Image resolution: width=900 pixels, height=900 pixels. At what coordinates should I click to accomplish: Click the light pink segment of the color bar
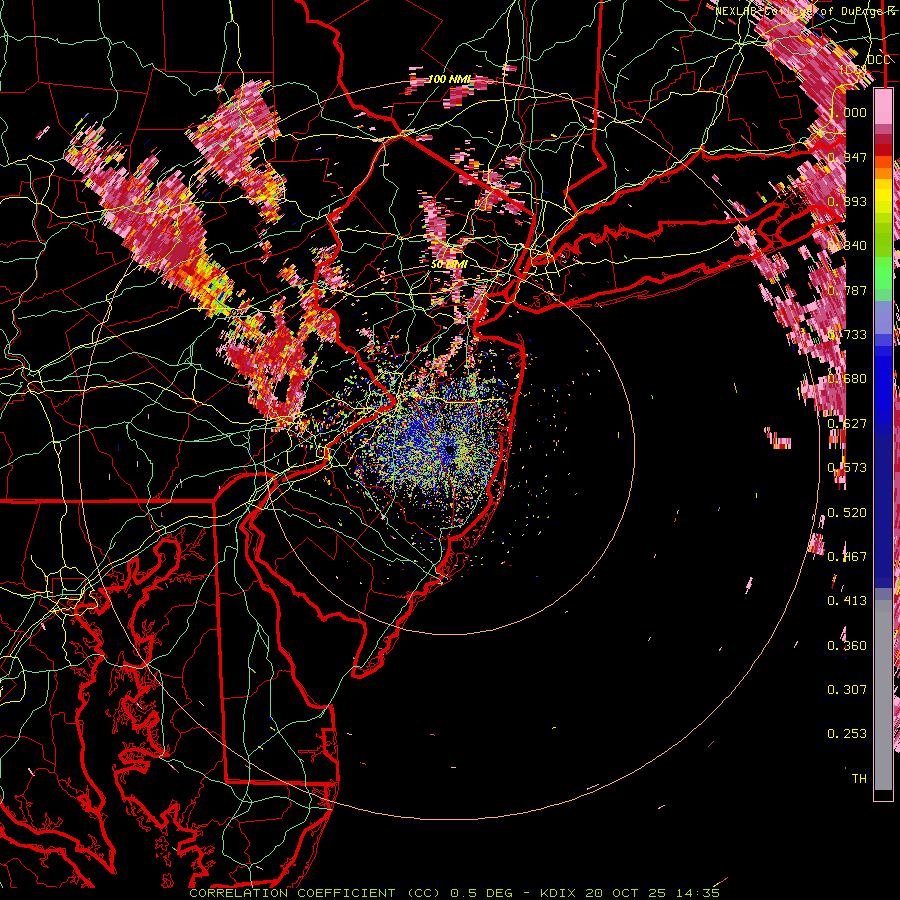883,108
